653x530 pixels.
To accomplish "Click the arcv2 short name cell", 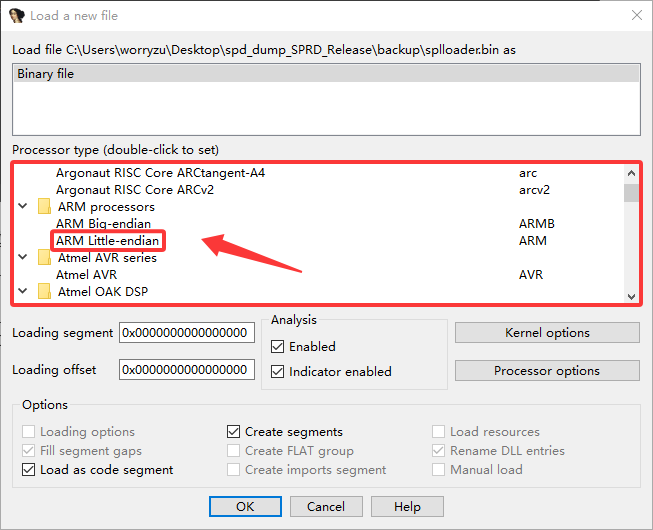I will coord(534,190).
